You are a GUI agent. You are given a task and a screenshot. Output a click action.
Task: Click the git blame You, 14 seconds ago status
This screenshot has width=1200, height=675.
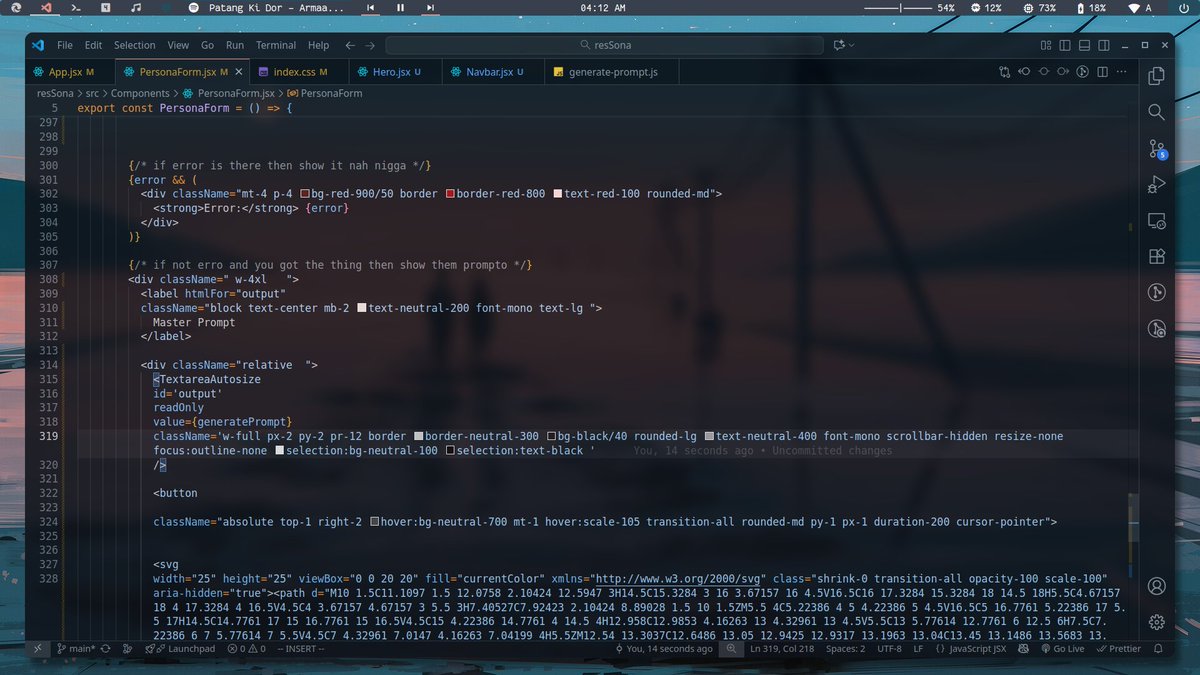(662, 648)
